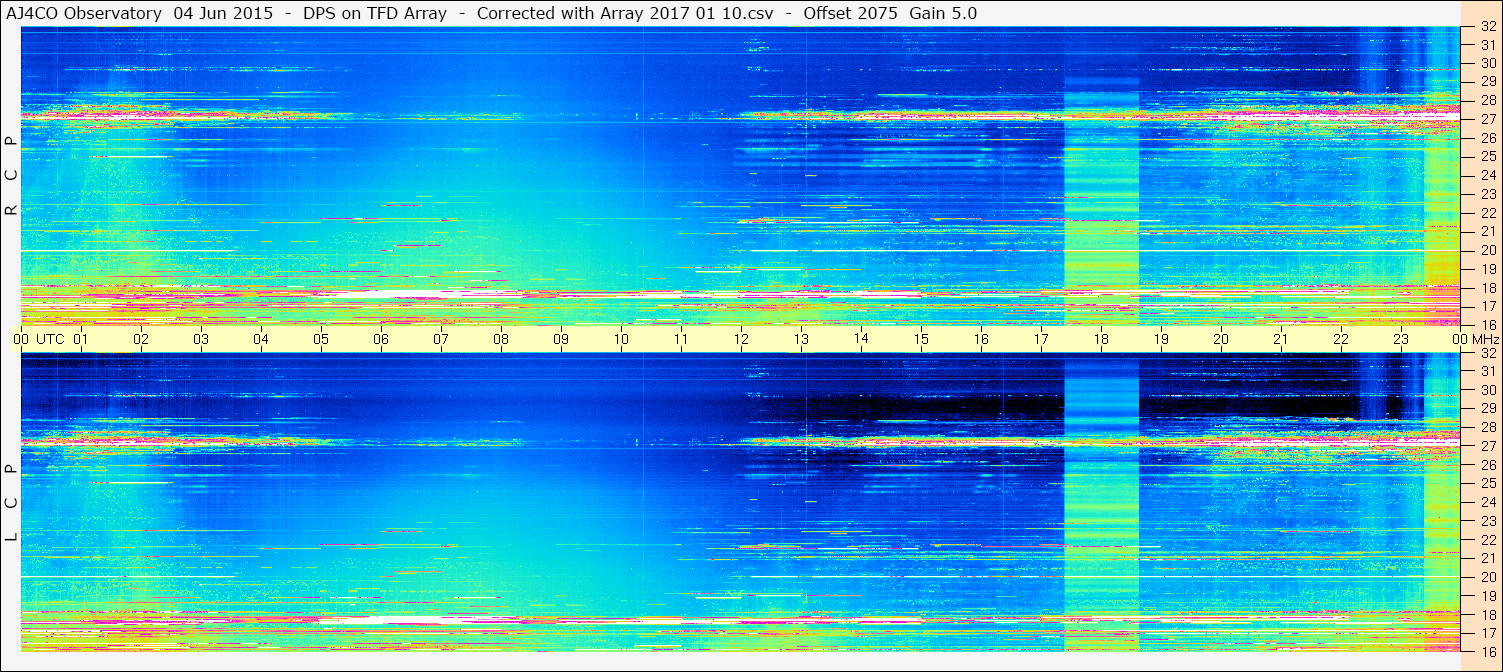Screen dimensions: 1503x672
Task: Click the 14 hour marker
Action: click(x=861, y=339)
